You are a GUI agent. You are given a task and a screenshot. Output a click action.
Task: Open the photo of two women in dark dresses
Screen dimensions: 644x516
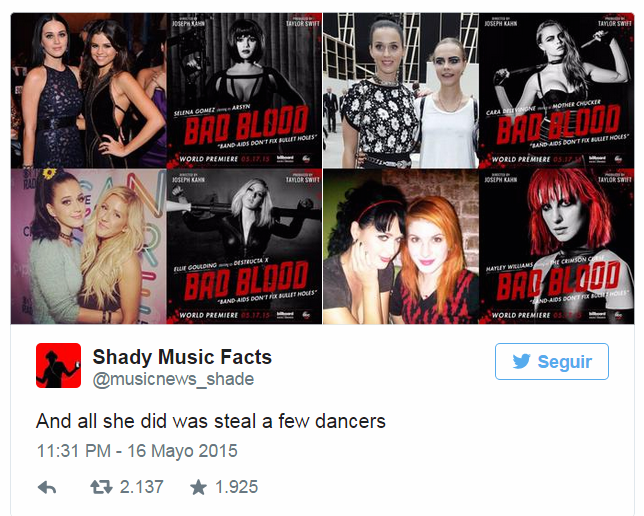pyautogui.click(x=88, y=90)
